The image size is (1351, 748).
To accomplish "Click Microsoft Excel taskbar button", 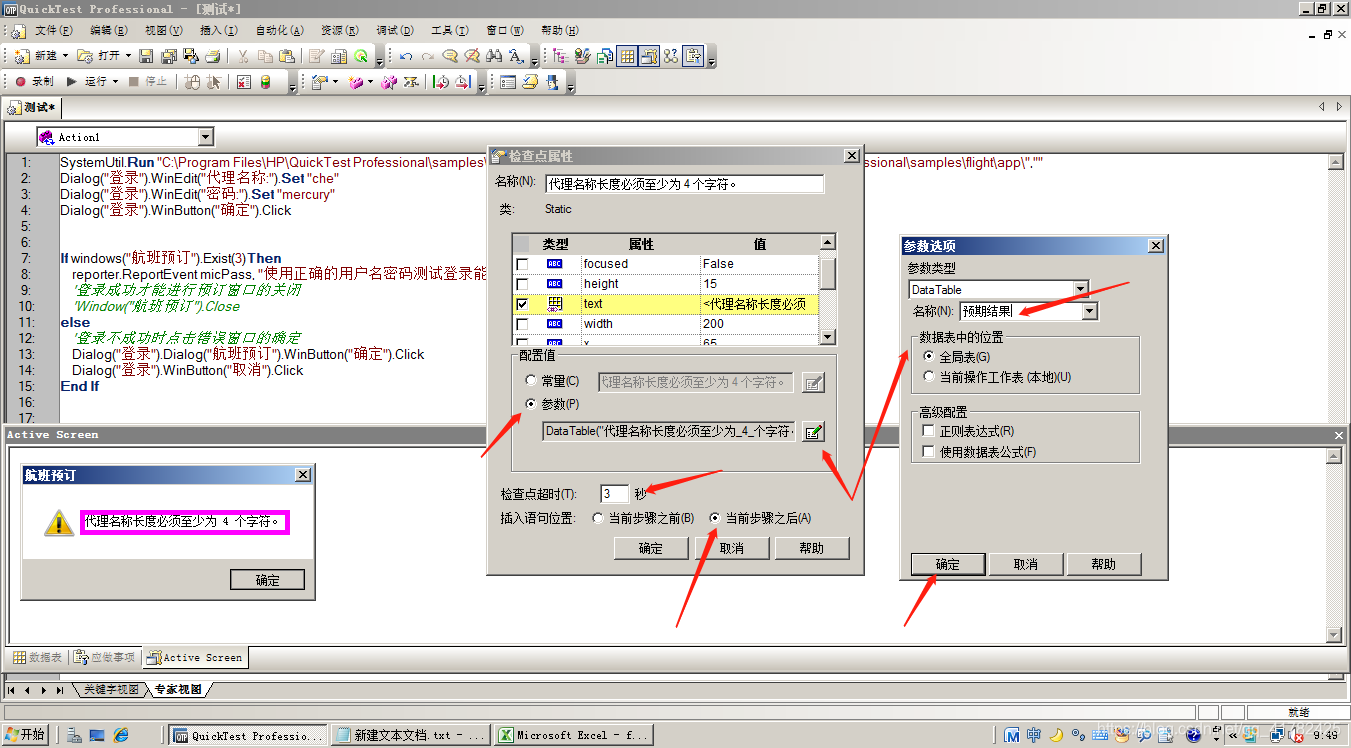I will pos(573,735).
